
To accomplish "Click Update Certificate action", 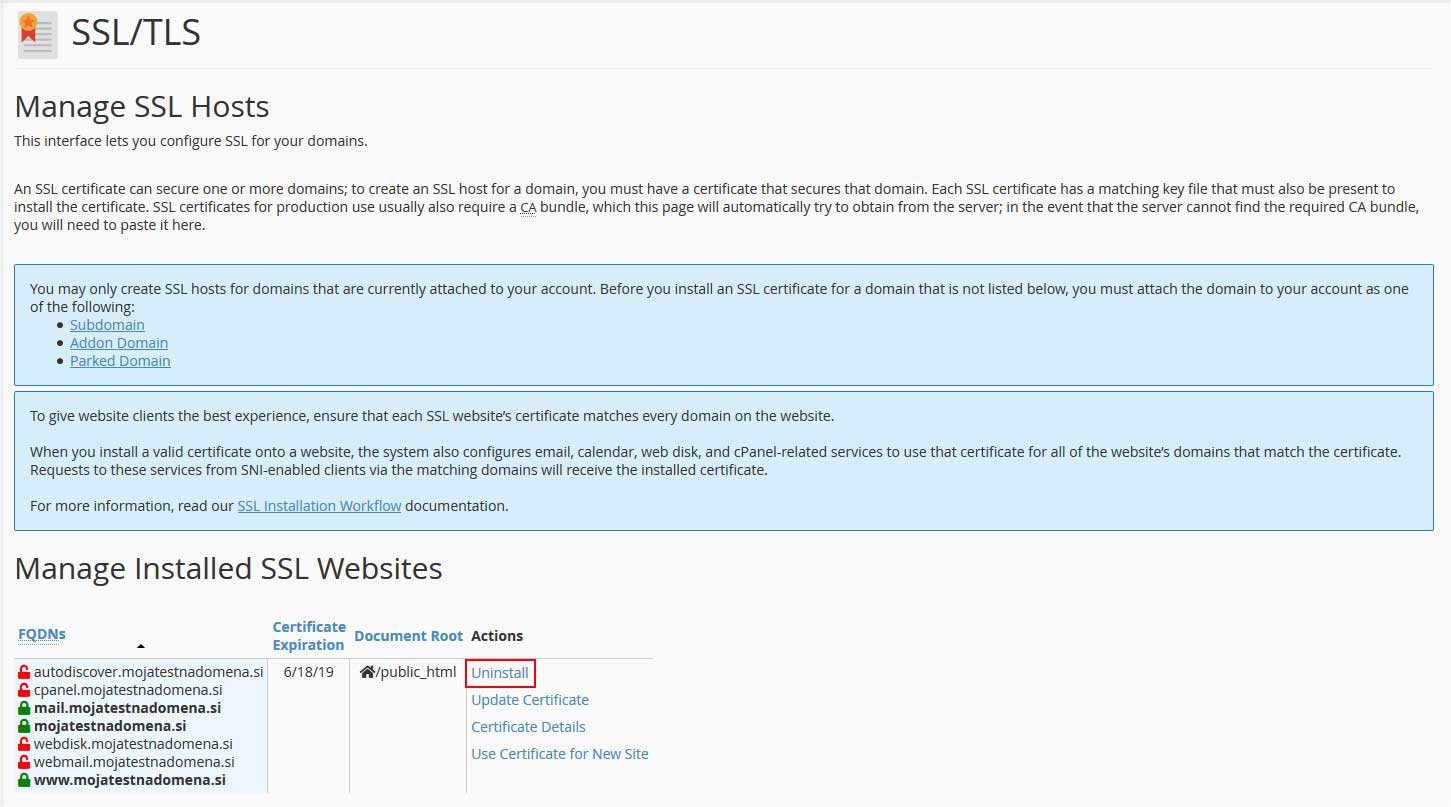I will click(x=530, y=700).
